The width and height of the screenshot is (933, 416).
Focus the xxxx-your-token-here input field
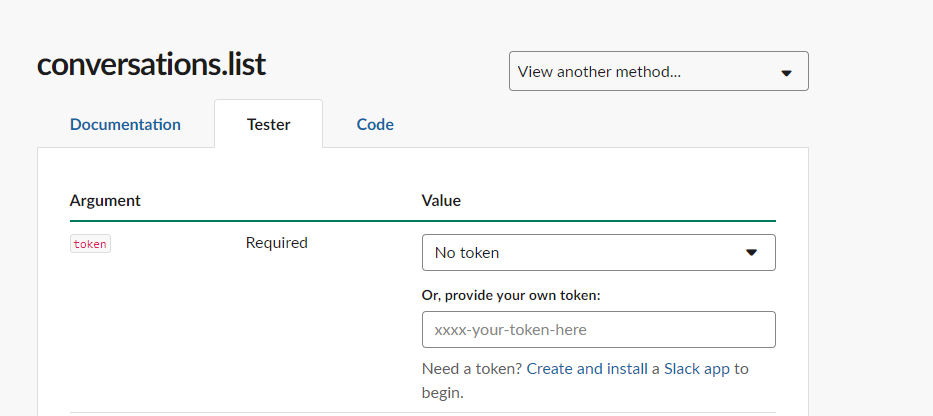pos(599,329)
